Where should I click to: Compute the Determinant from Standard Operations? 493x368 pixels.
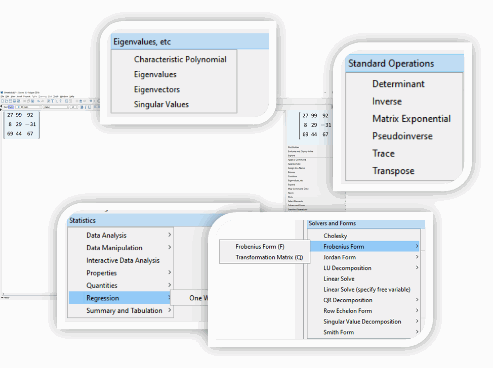click(x=398, y=84)
